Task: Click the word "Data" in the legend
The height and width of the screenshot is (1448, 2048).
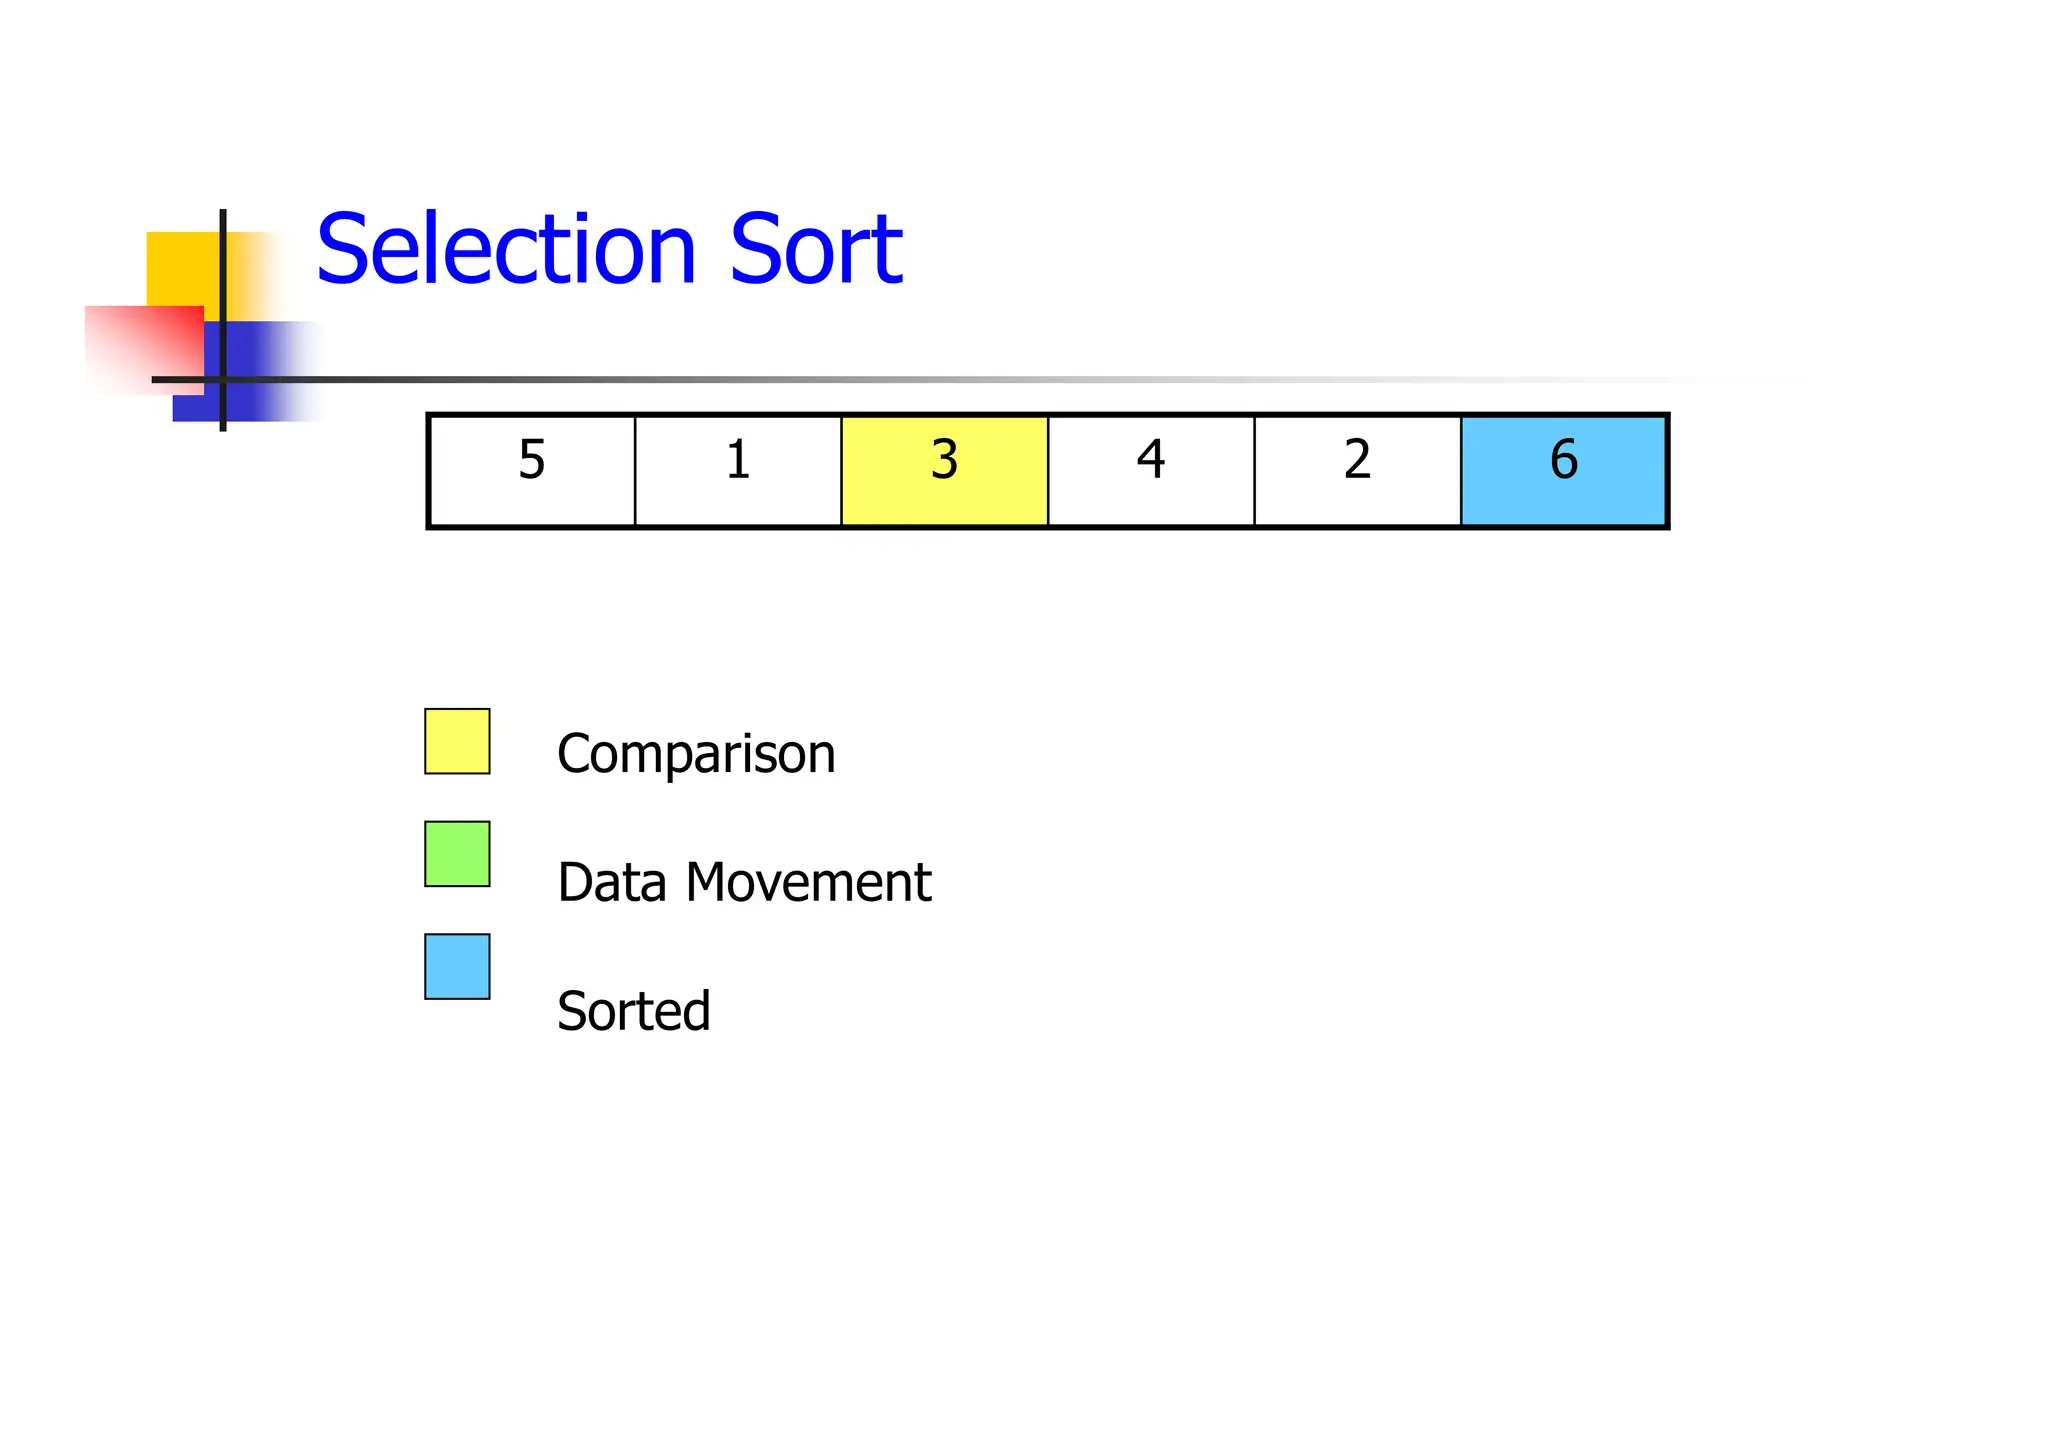Action: pyautogui.click(x=611, y=883)
